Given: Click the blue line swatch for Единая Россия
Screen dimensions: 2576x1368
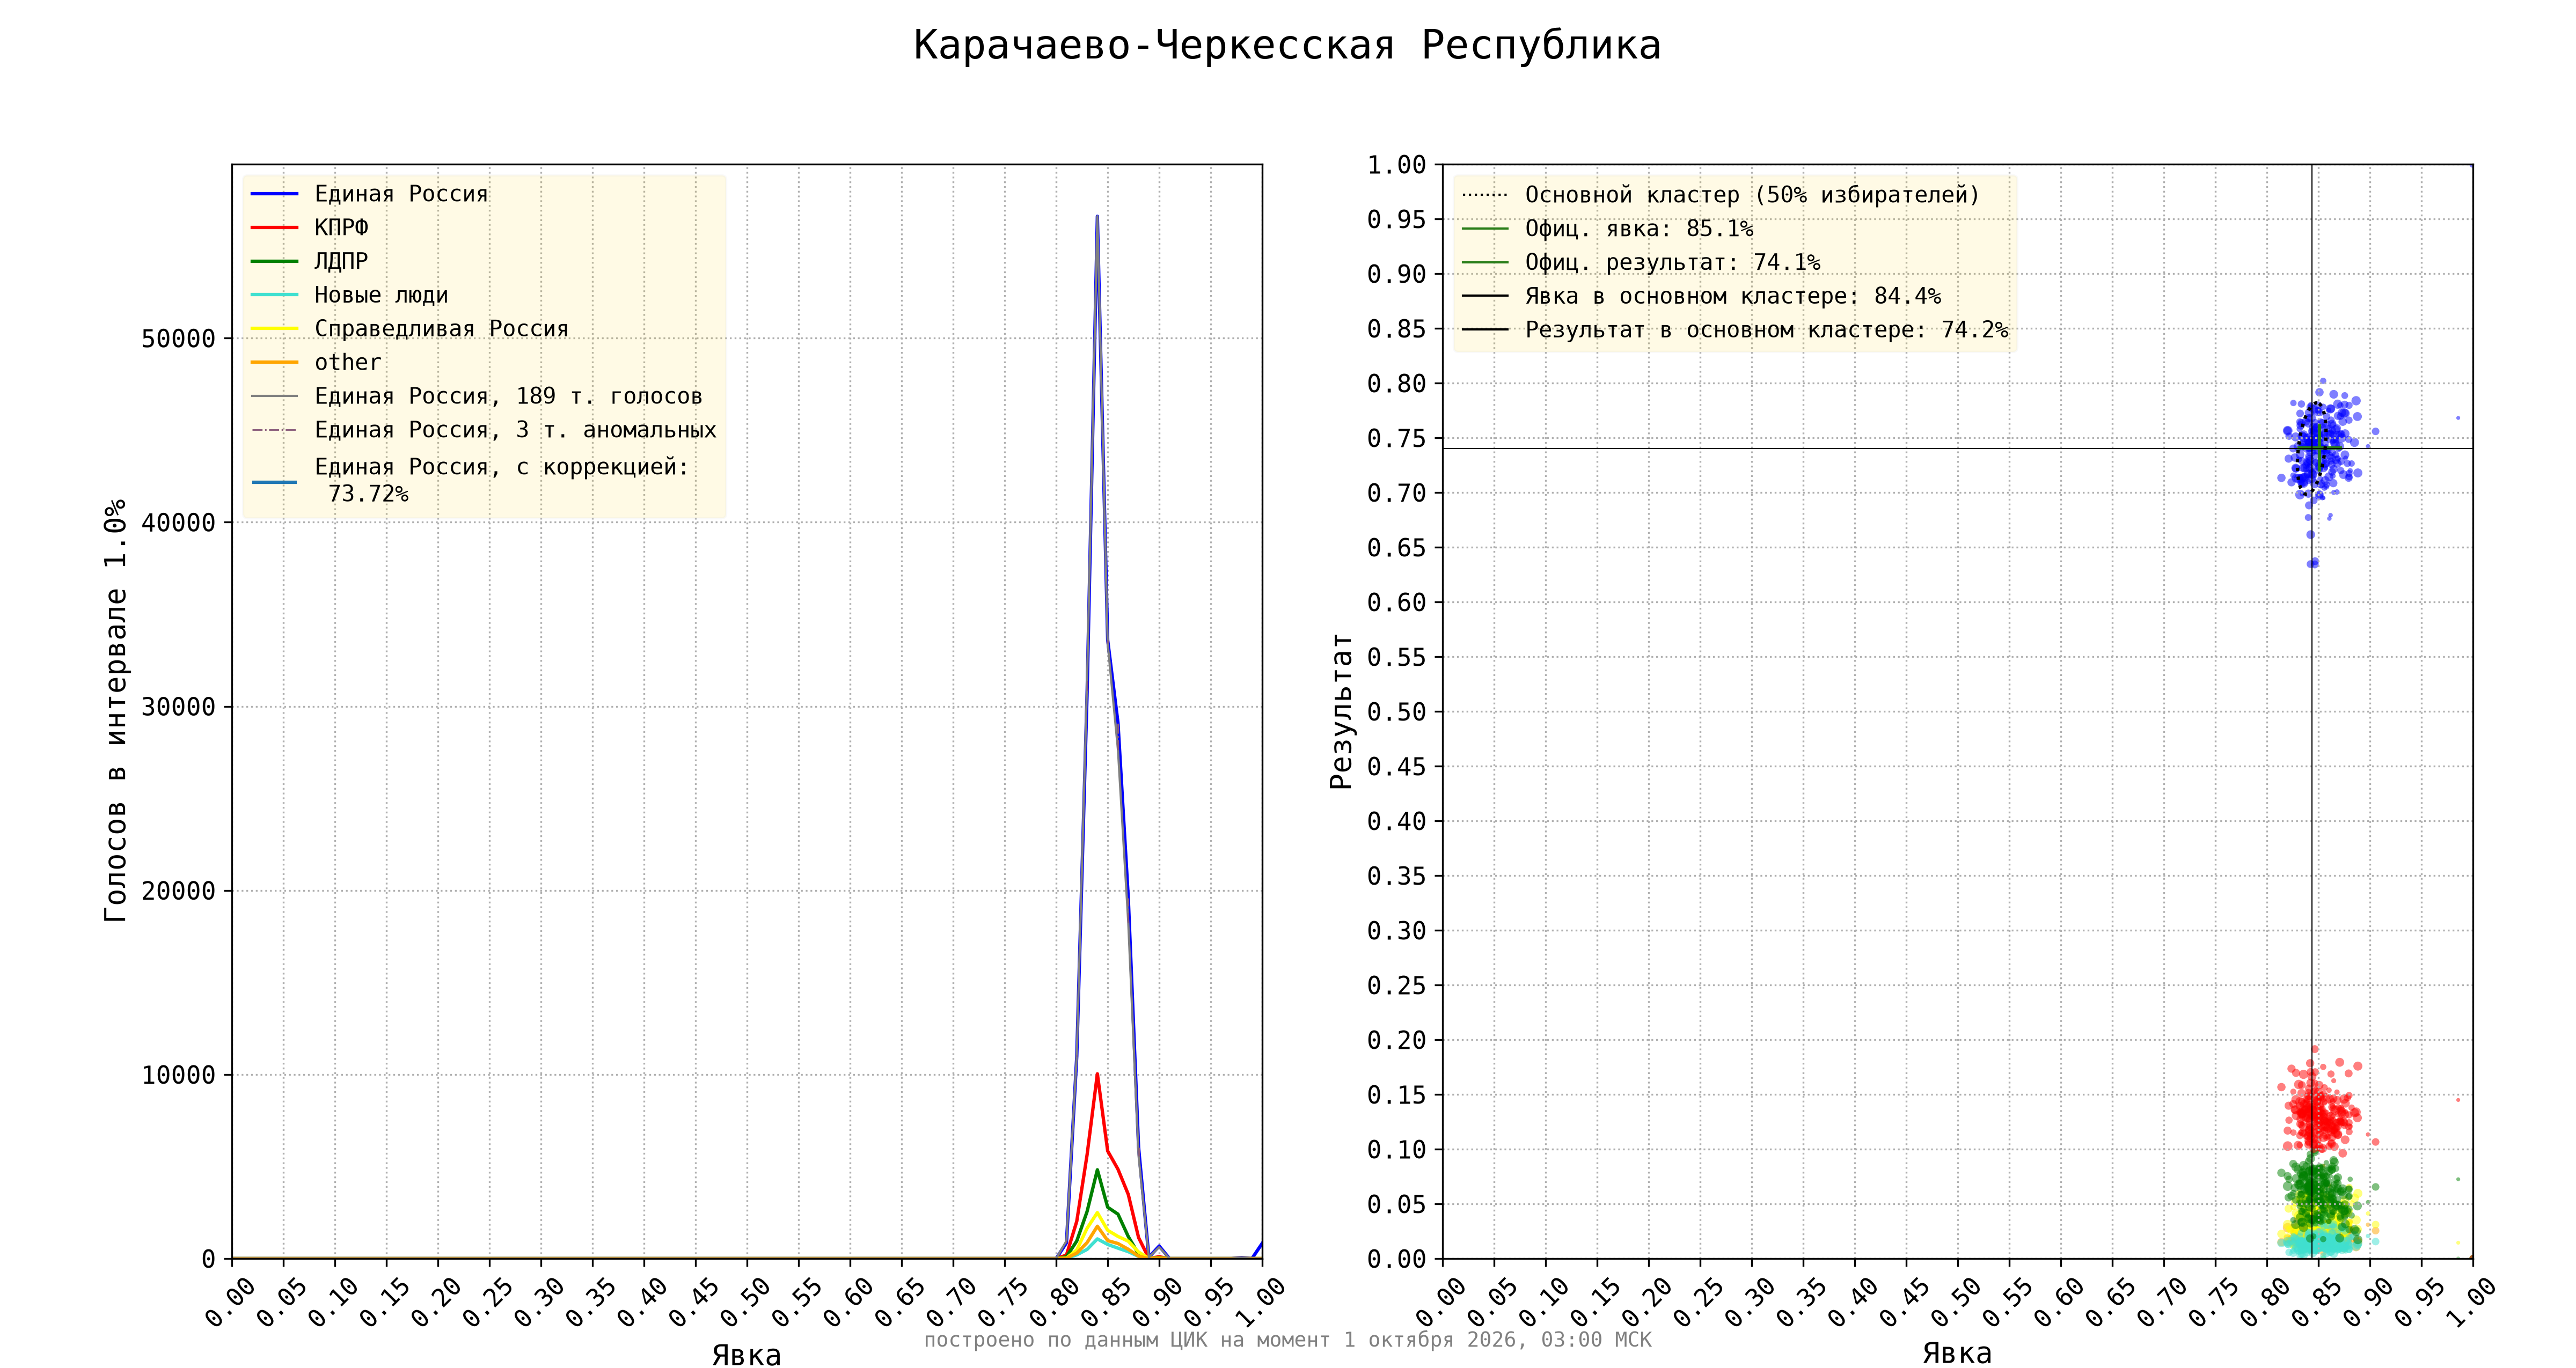Looking at the screenshot, I should [x=274, y=193].
